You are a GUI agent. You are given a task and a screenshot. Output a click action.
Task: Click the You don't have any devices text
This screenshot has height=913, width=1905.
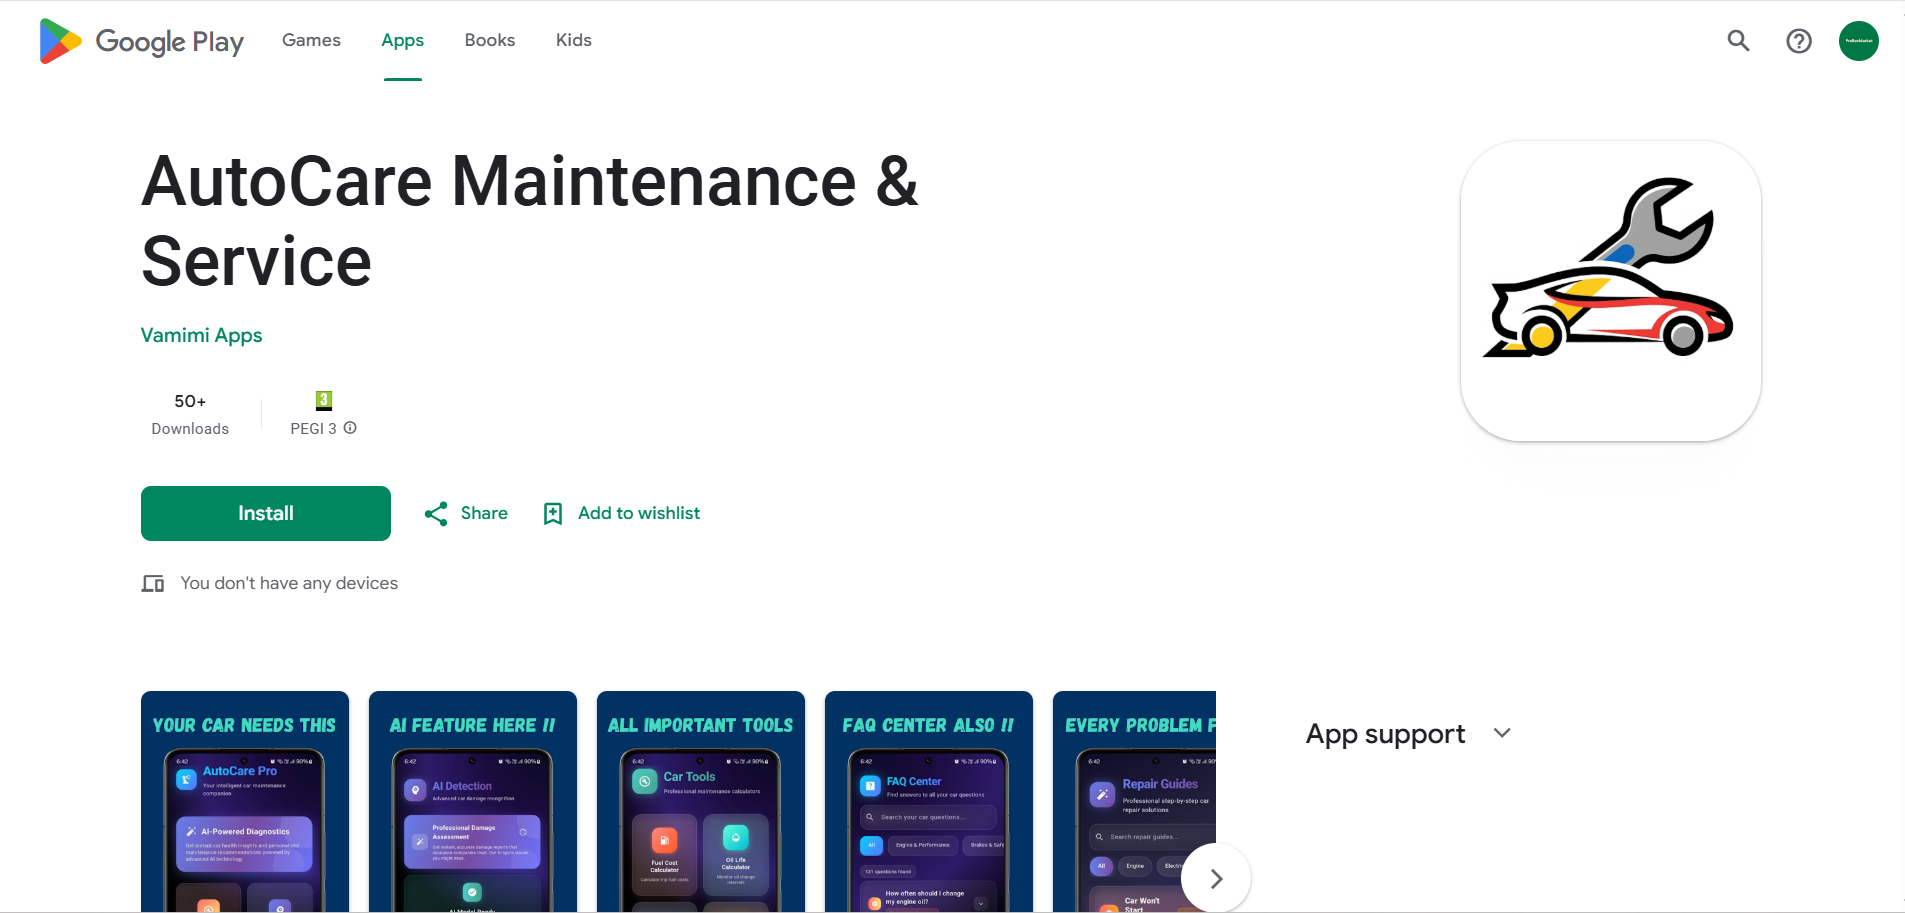tap(289, 583)
